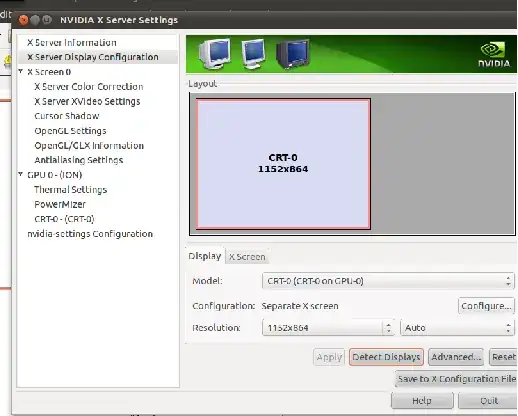Click the Reset button
Viewport: 518px width, 416px height.
[x=503, y=357]
